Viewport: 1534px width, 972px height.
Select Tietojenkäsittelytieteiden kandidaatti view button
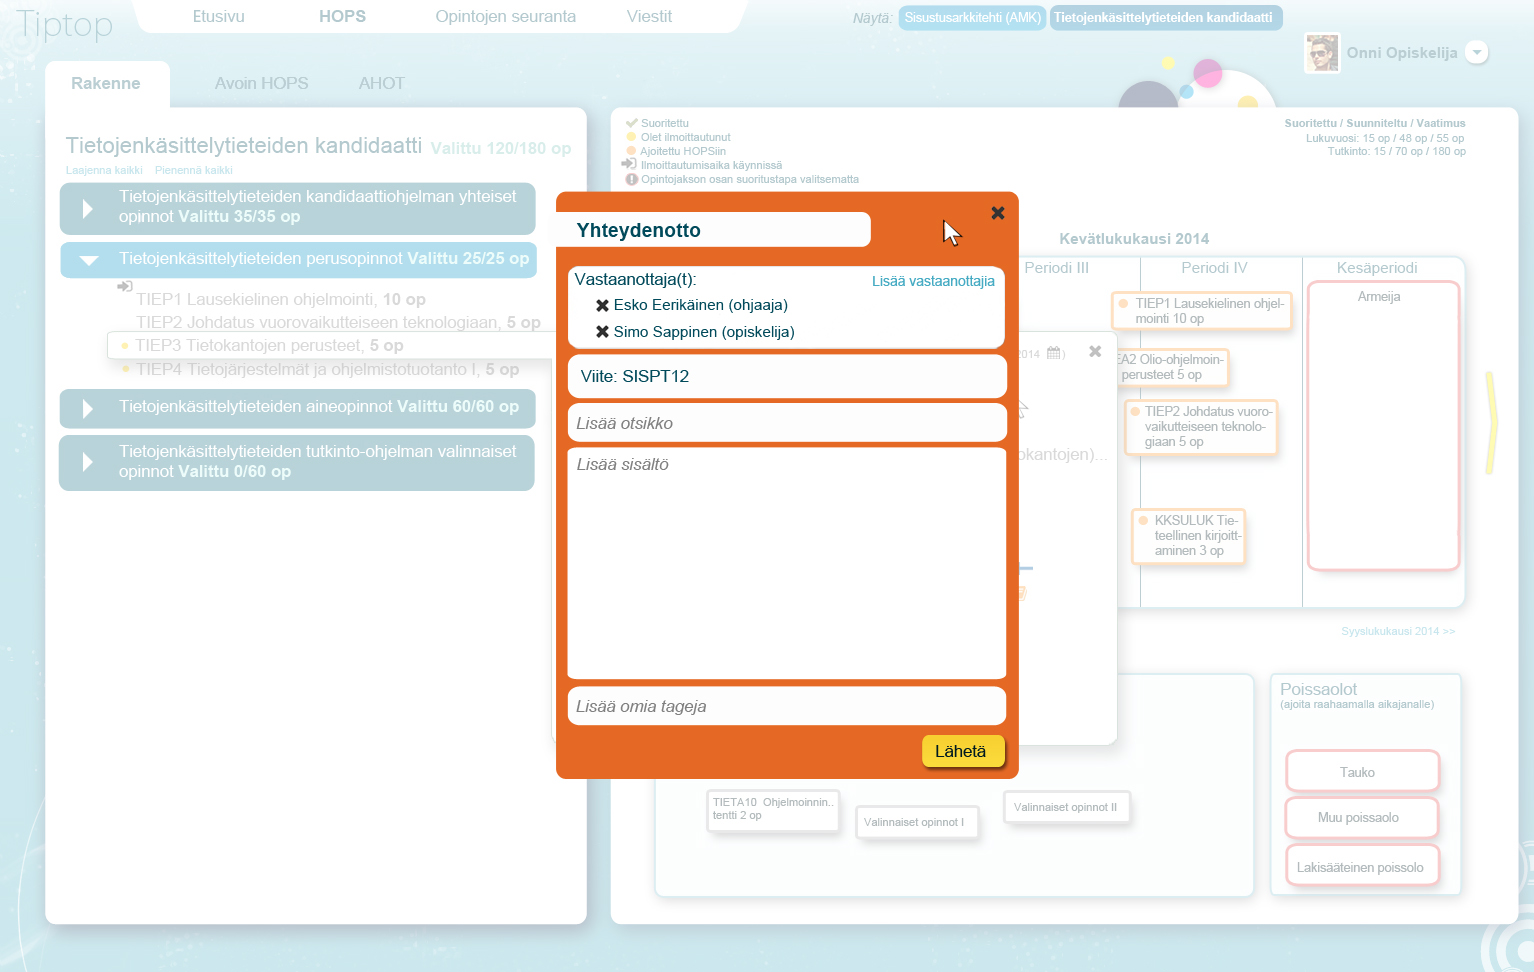tap(1164, 18)
